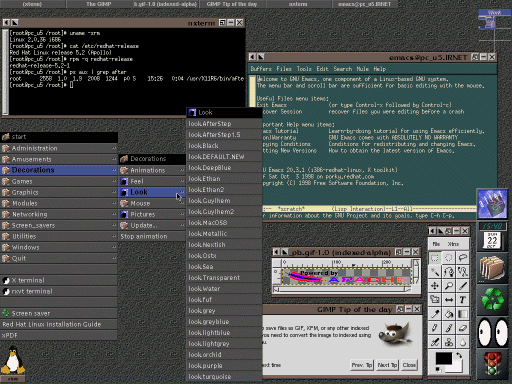Expand the Graphics submenu arrow
This screenshot has height=384, width=512.
(x=114, y=192)
